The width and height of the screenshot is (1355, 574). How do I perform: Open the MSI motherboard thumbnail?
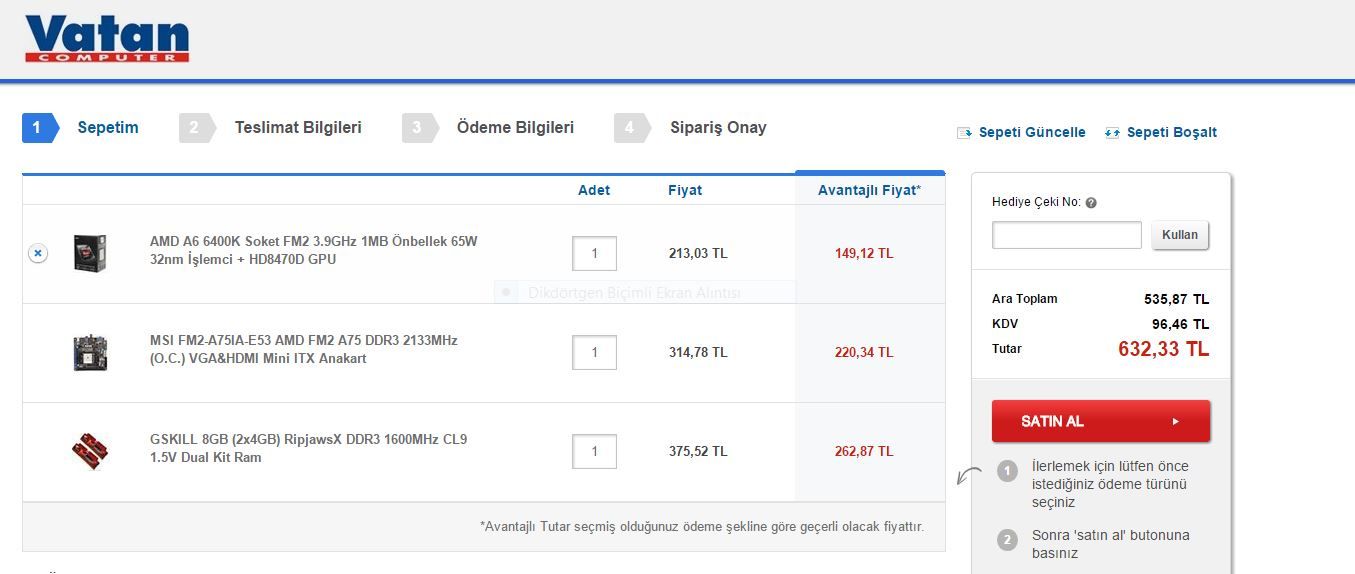[89, 352]
